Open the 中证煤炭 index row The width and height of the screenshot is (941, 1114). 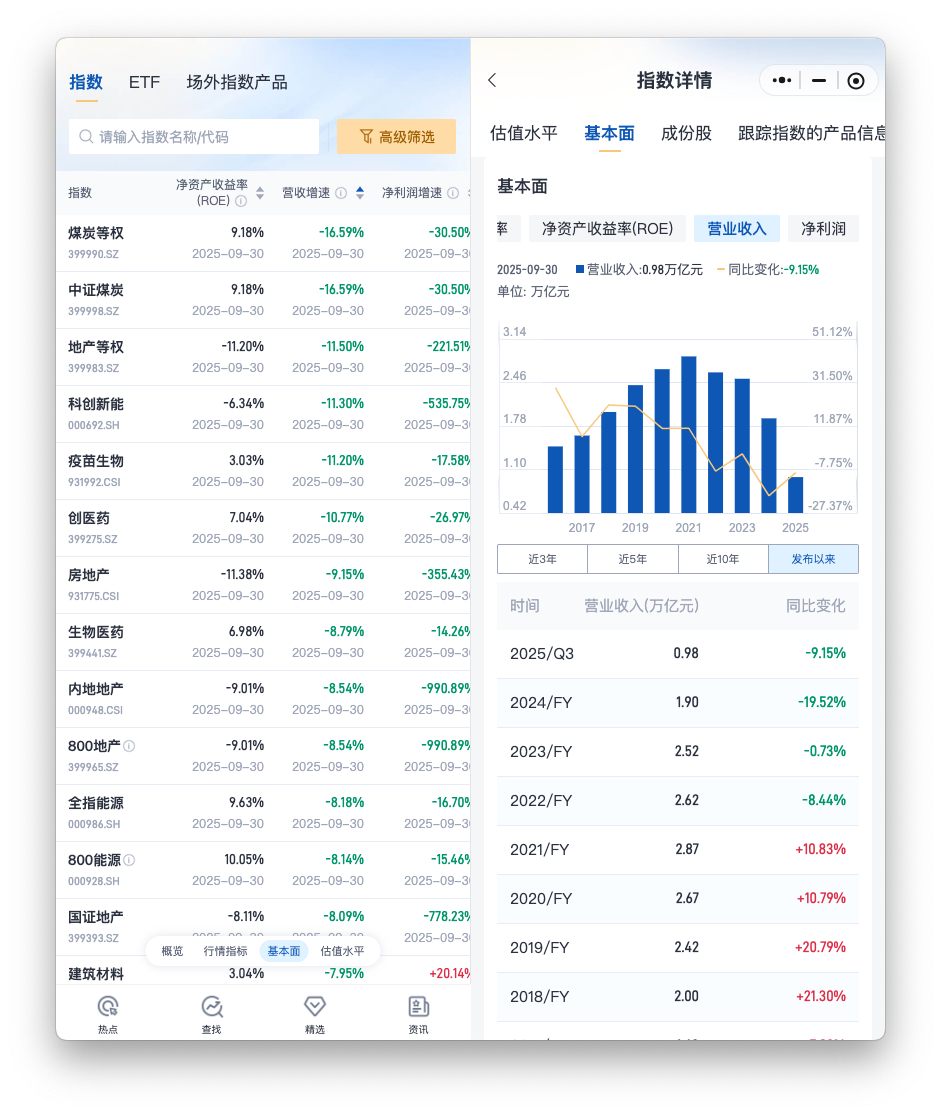click(263, 300)
